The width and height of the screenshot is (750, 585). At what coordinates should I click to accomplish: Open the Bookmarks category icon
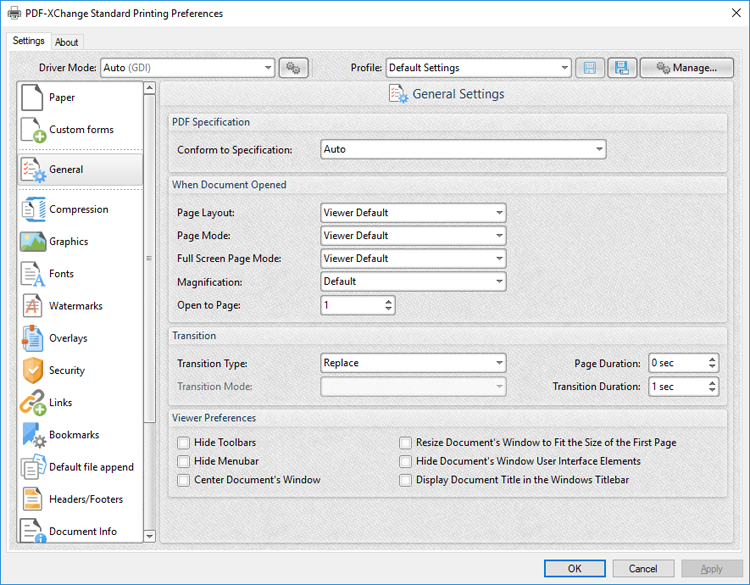click(x=33, y=435)
